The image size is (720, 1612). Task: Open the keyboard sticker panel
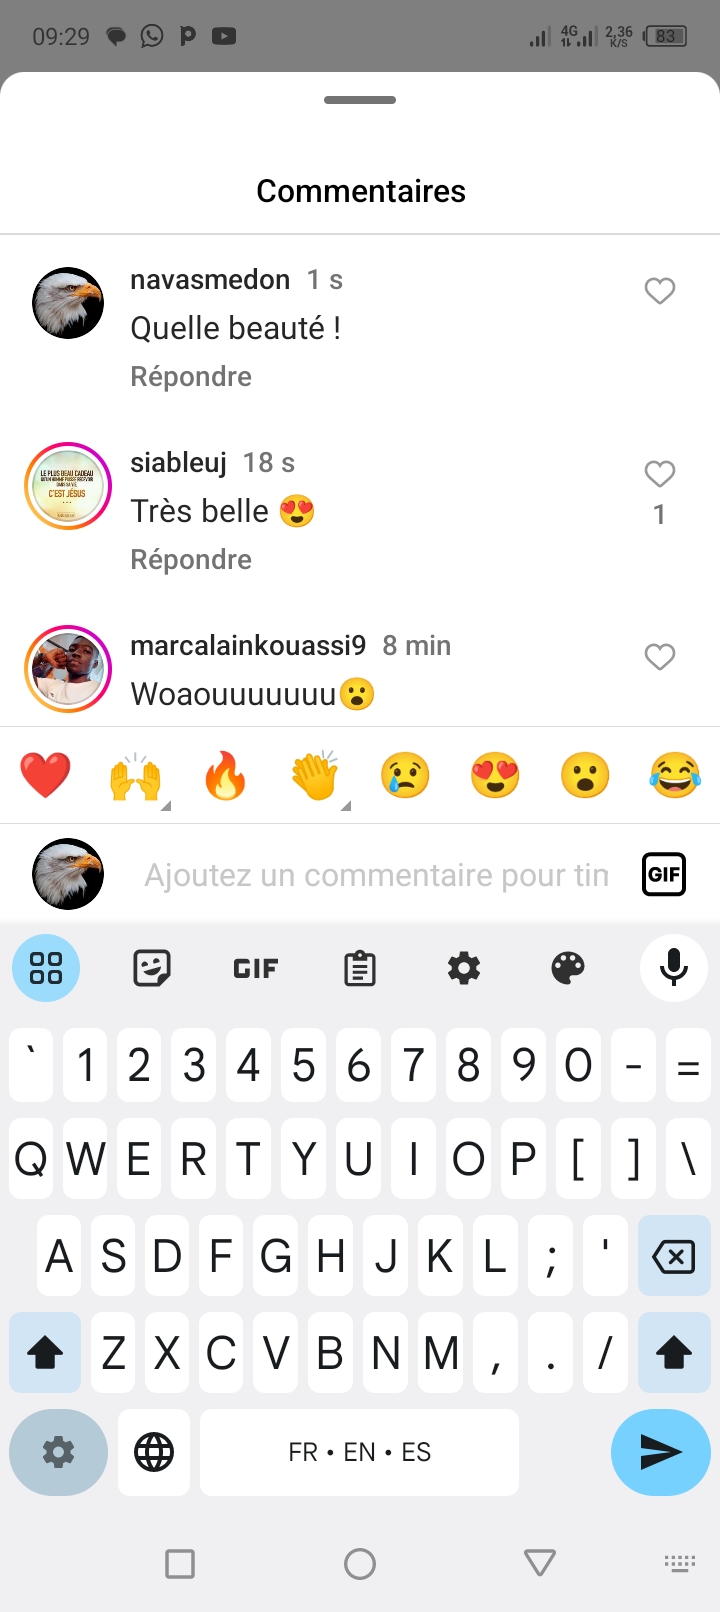click(152, 968)
